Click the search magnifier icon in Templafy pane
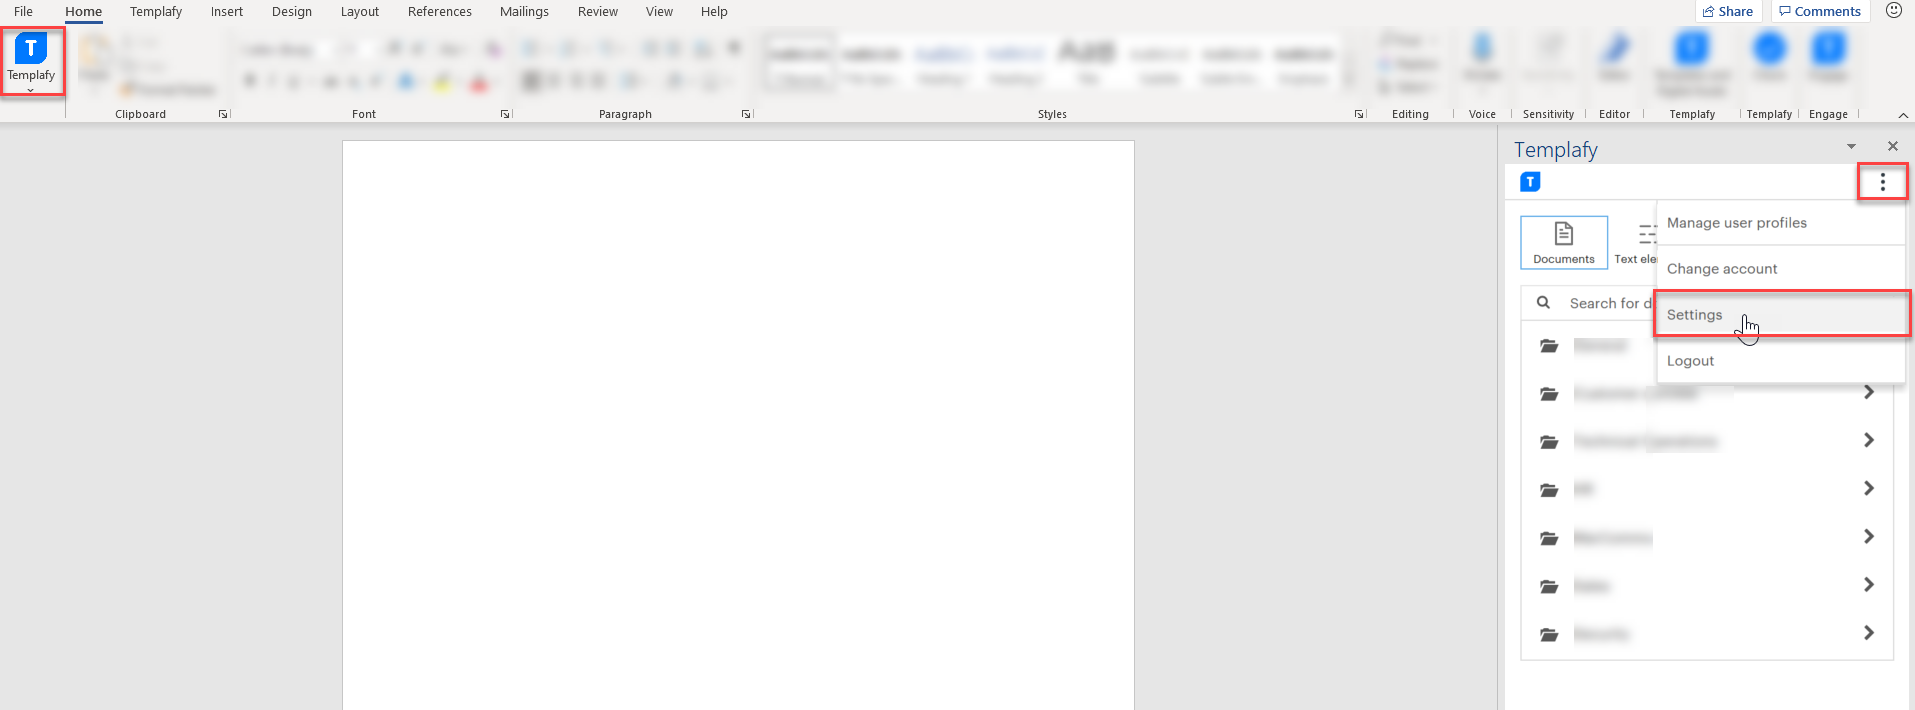Image resolution: width=1915 pixels, height=710 pixels. point(1543,302)
